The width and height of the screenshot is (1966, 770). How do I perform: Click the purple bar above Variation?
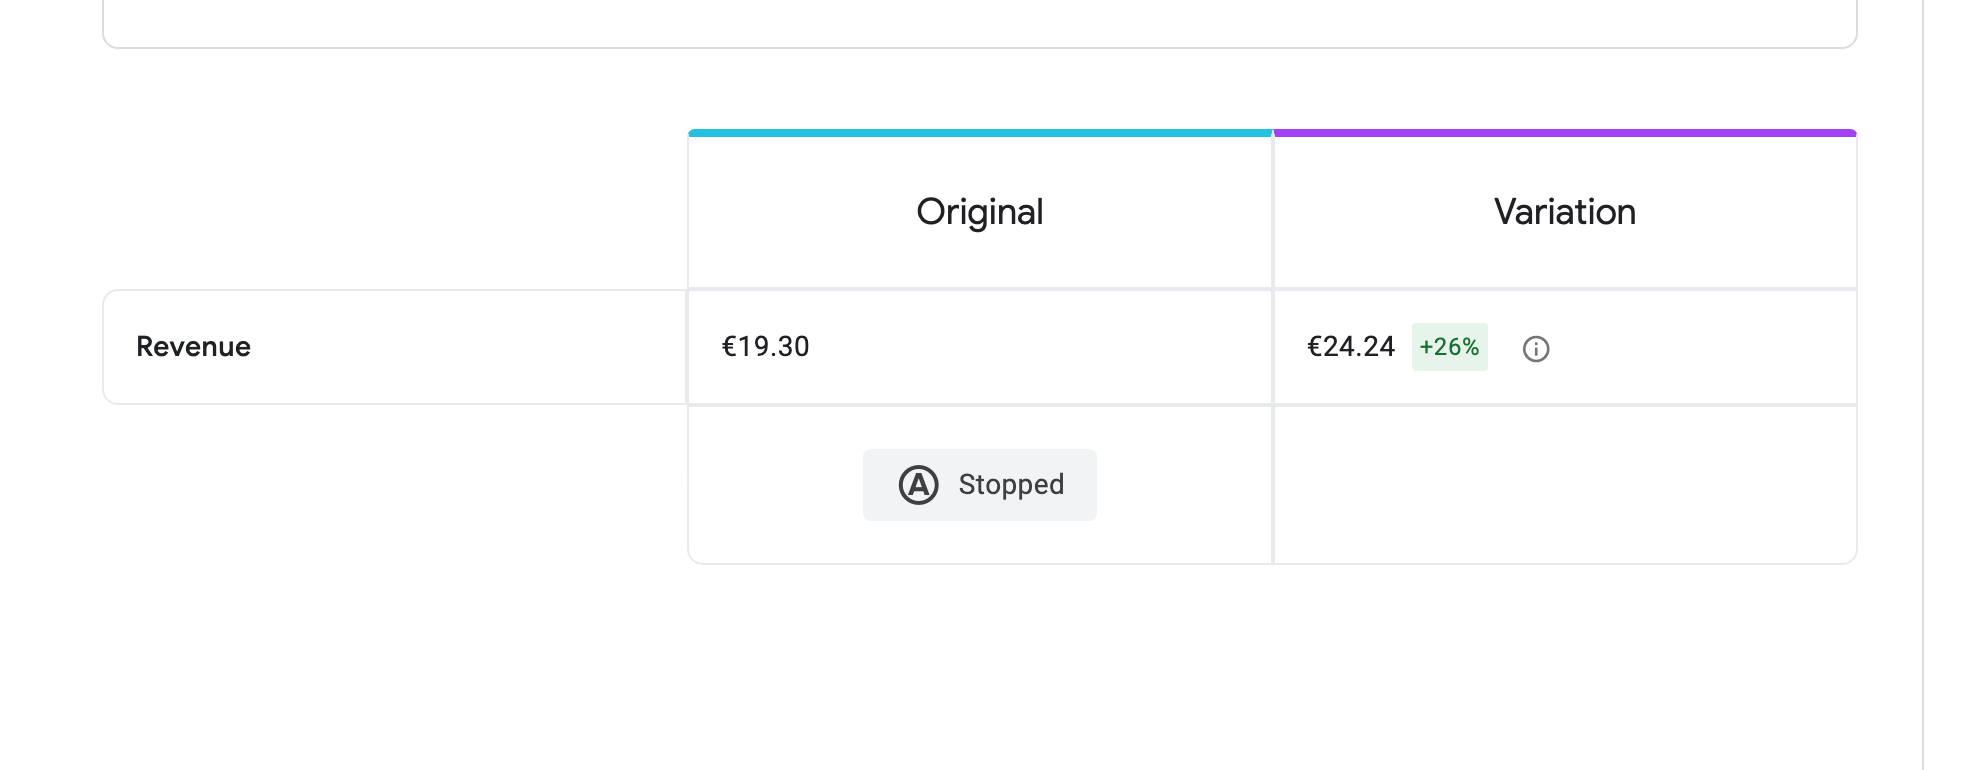click(1564, 133)
